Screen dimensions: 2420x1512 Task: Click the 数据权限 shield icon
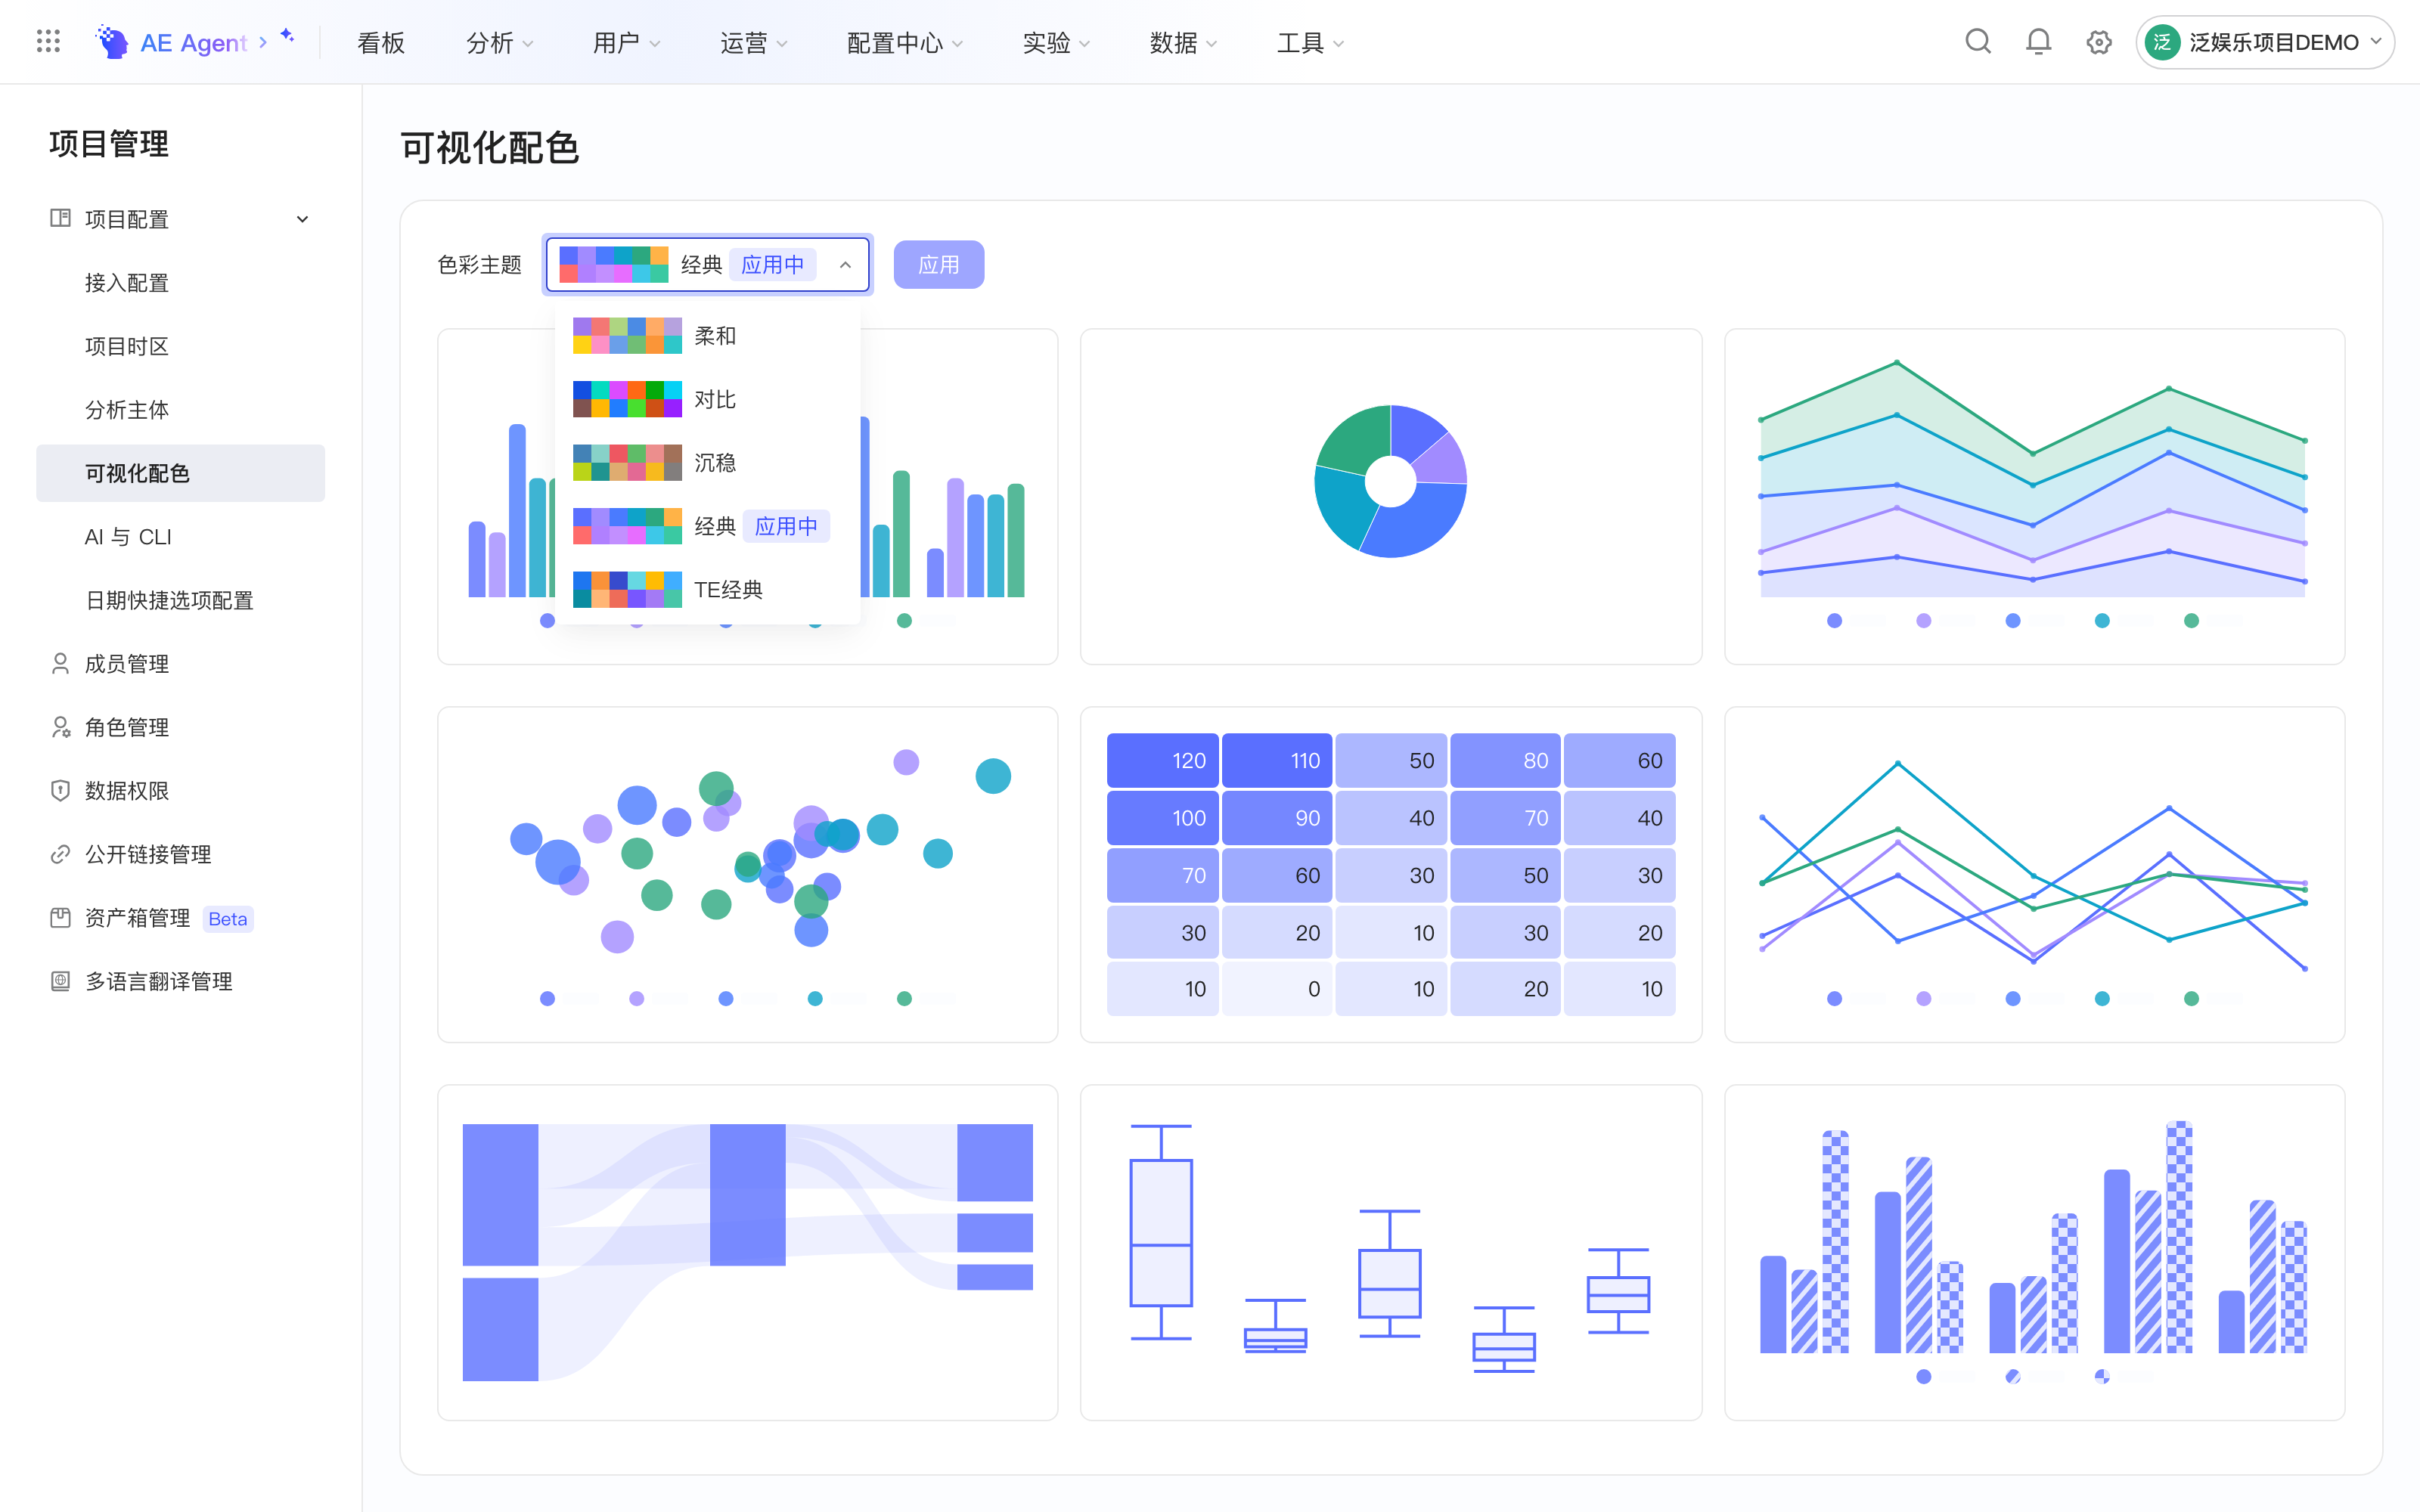pyautogui.click(x=60, y=790)
